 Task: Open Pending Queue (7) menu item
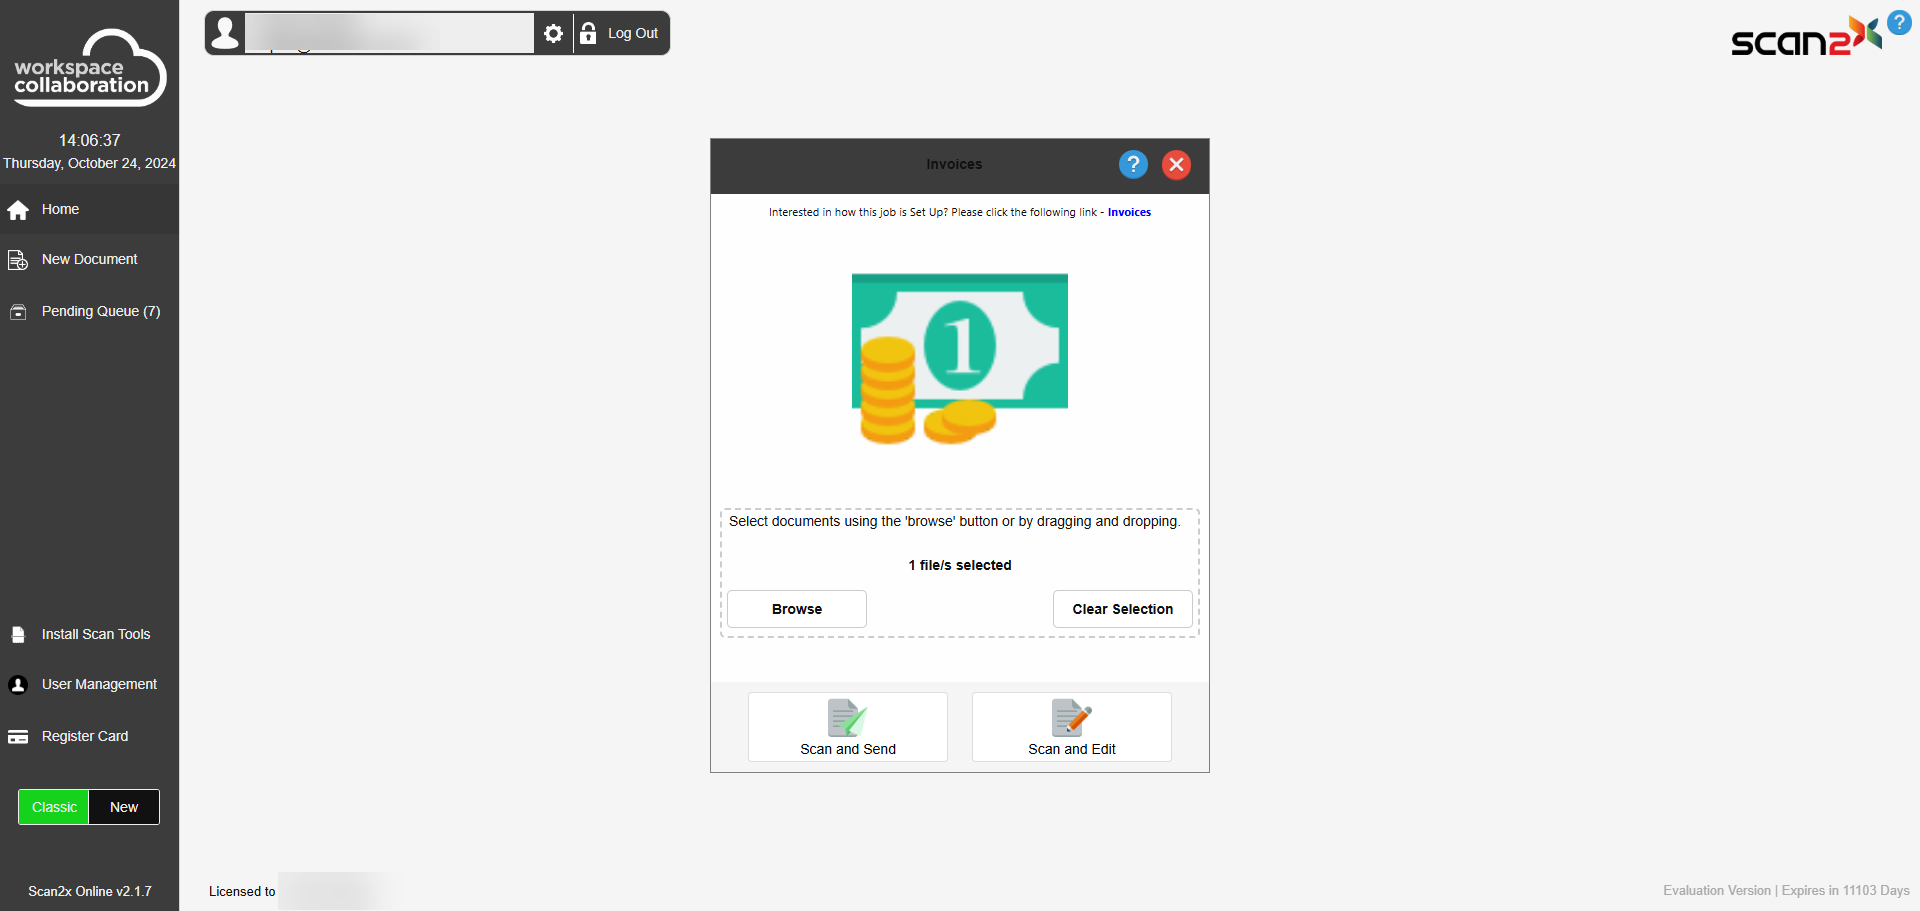(x=100, y=311)
